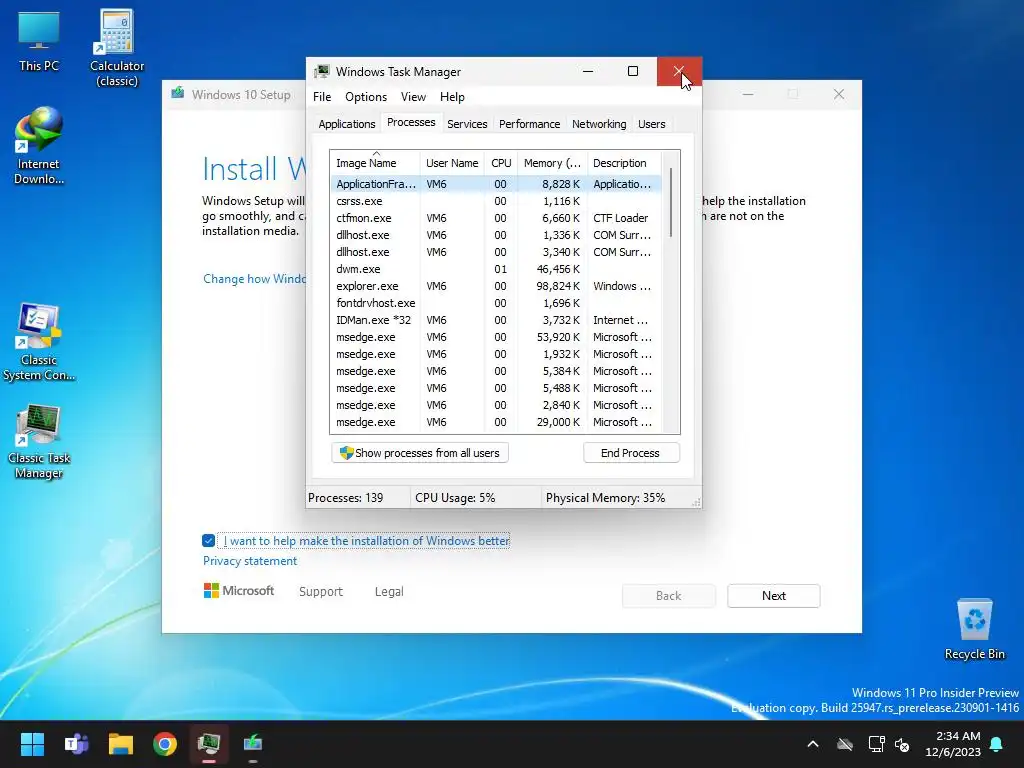Switch to the Networking tab
1024x768 pixels.
point(599,124)
